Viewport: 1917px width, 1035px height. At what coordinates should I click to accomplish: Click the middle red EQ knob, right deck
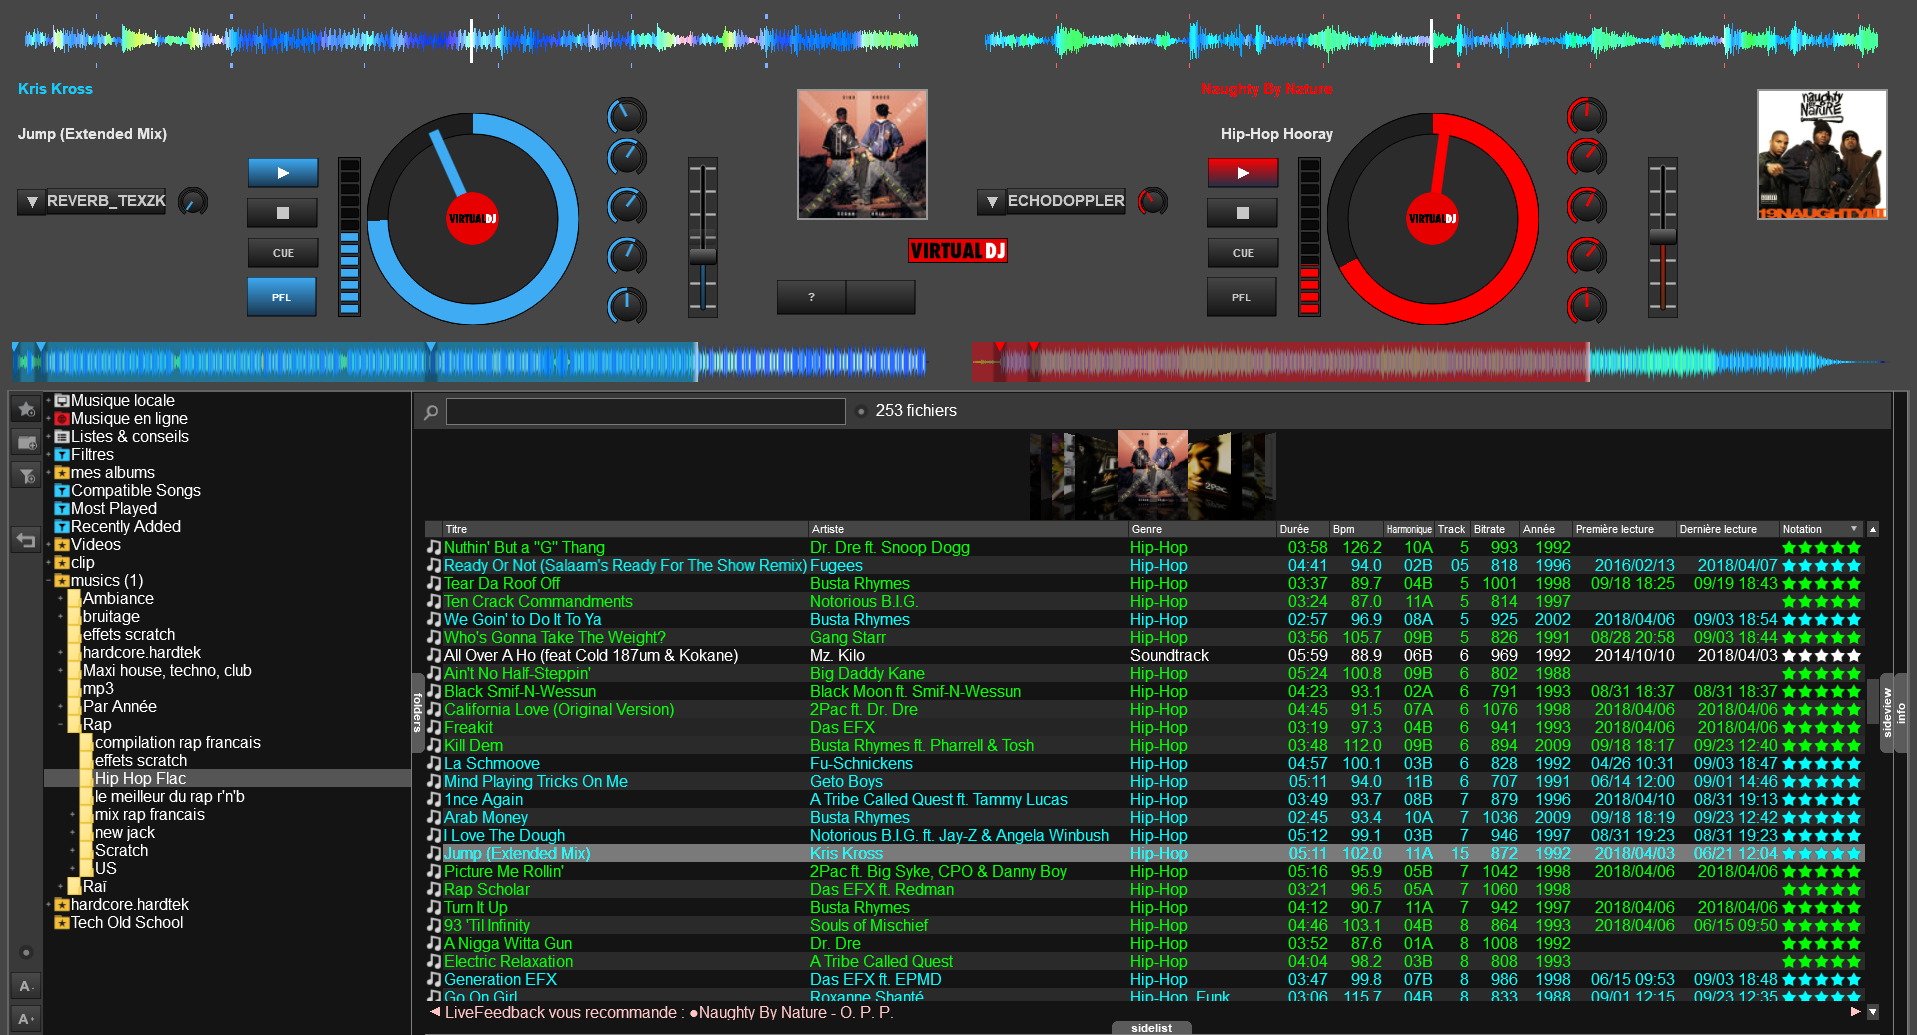[1586, 206]
